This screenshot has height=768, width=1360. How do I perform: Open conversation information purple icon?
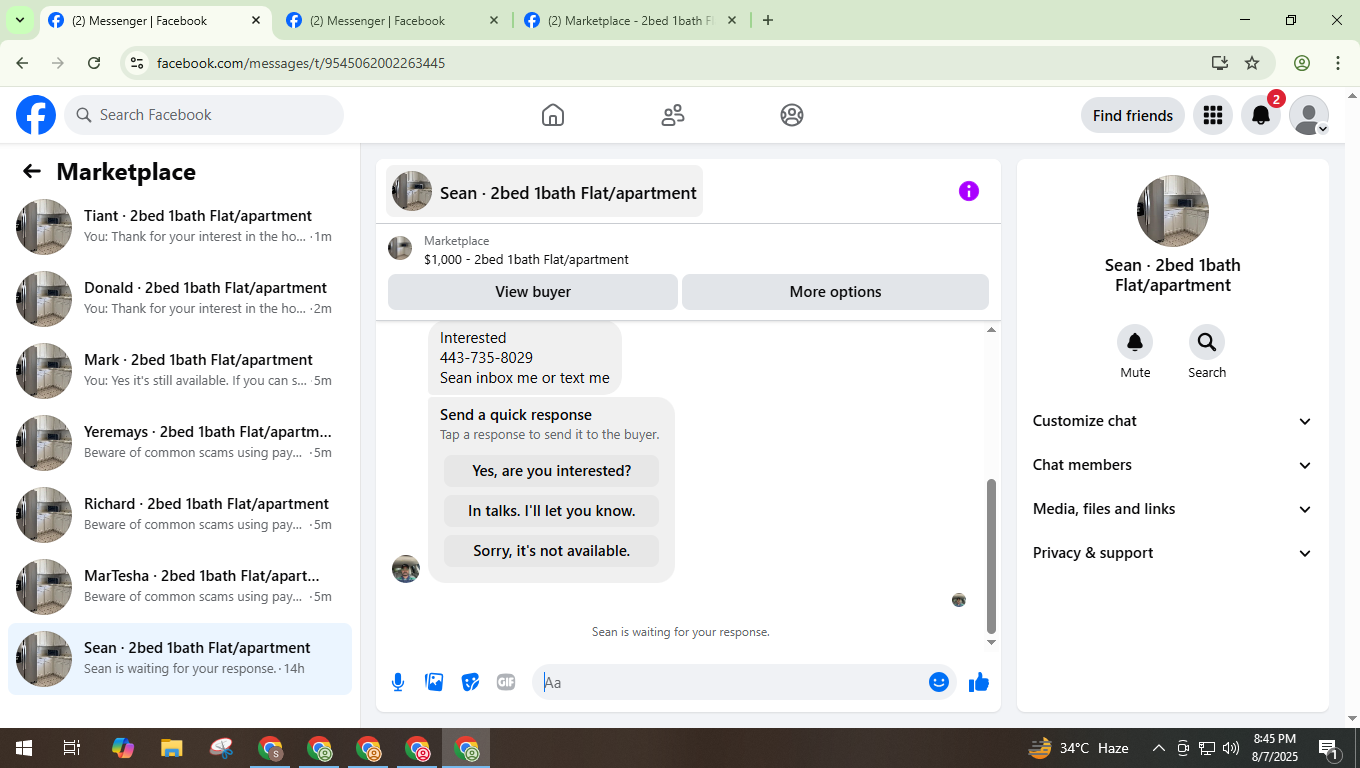[x=969, y=191]
